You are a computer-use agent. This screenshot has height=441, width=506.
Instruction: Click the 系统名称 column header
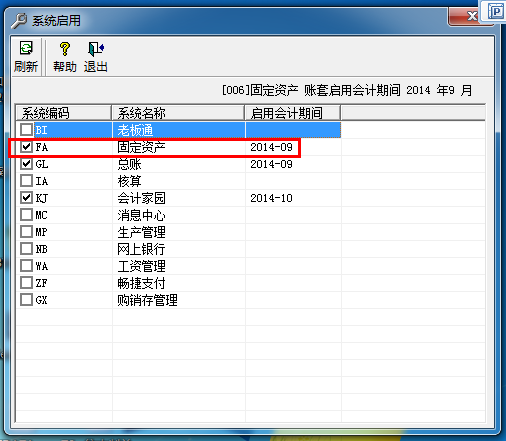point(178,113)
